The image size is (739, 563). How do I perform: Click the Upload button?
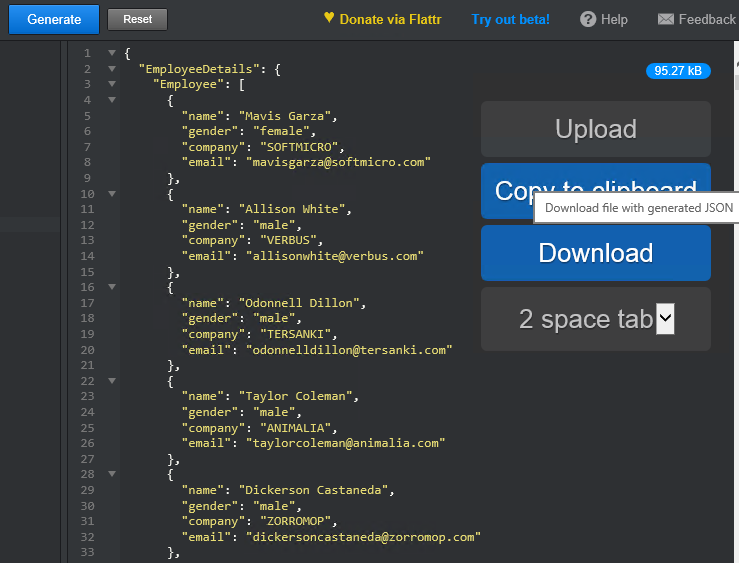pos(596,129)
